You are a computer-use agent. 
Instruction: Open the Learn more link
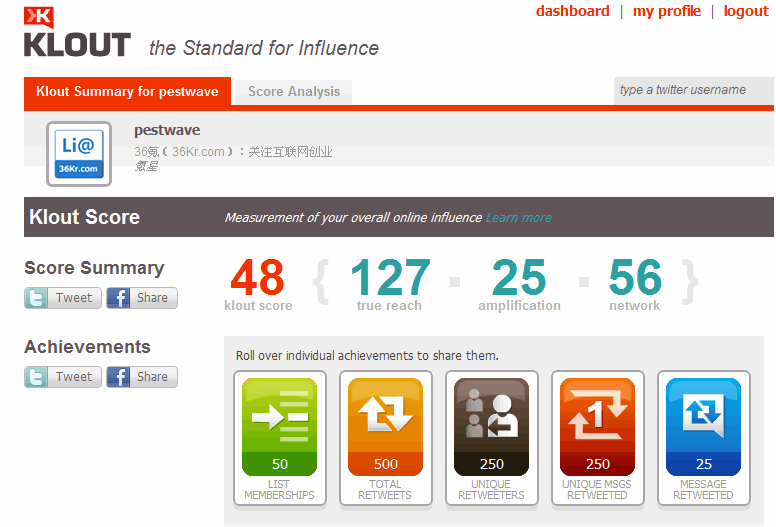point(519,218)
